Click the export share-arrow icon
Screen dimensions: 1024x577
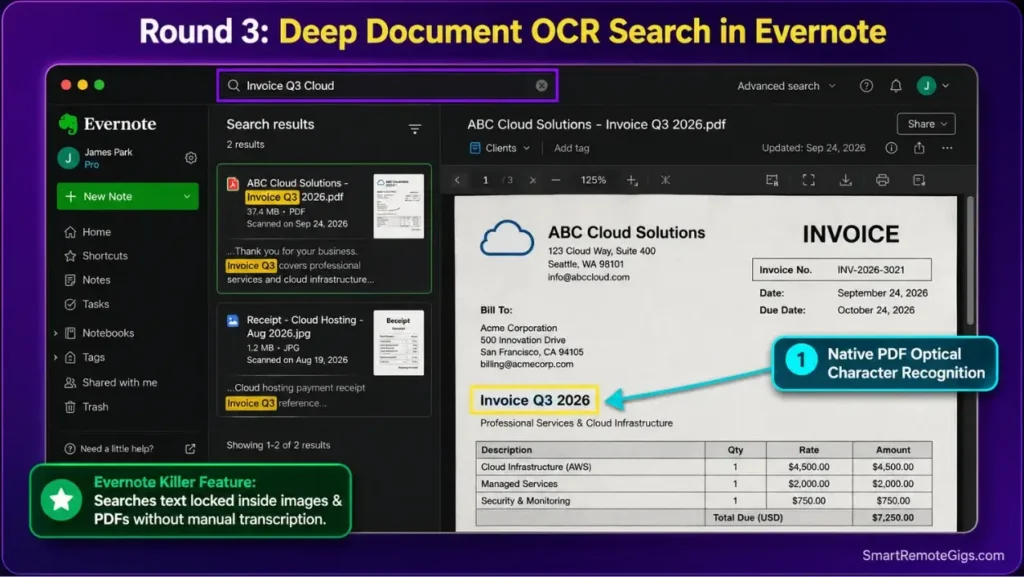click(920, 148)
